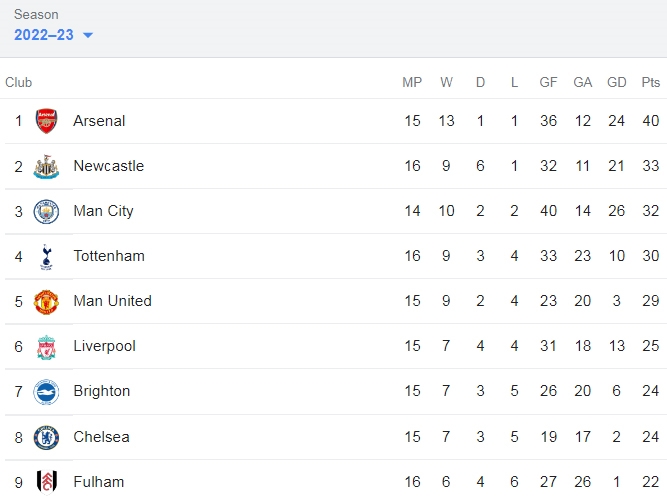The image size is (667, 498).
Task: Click the blue season dropdown arrow
Action: pos(88,35)
